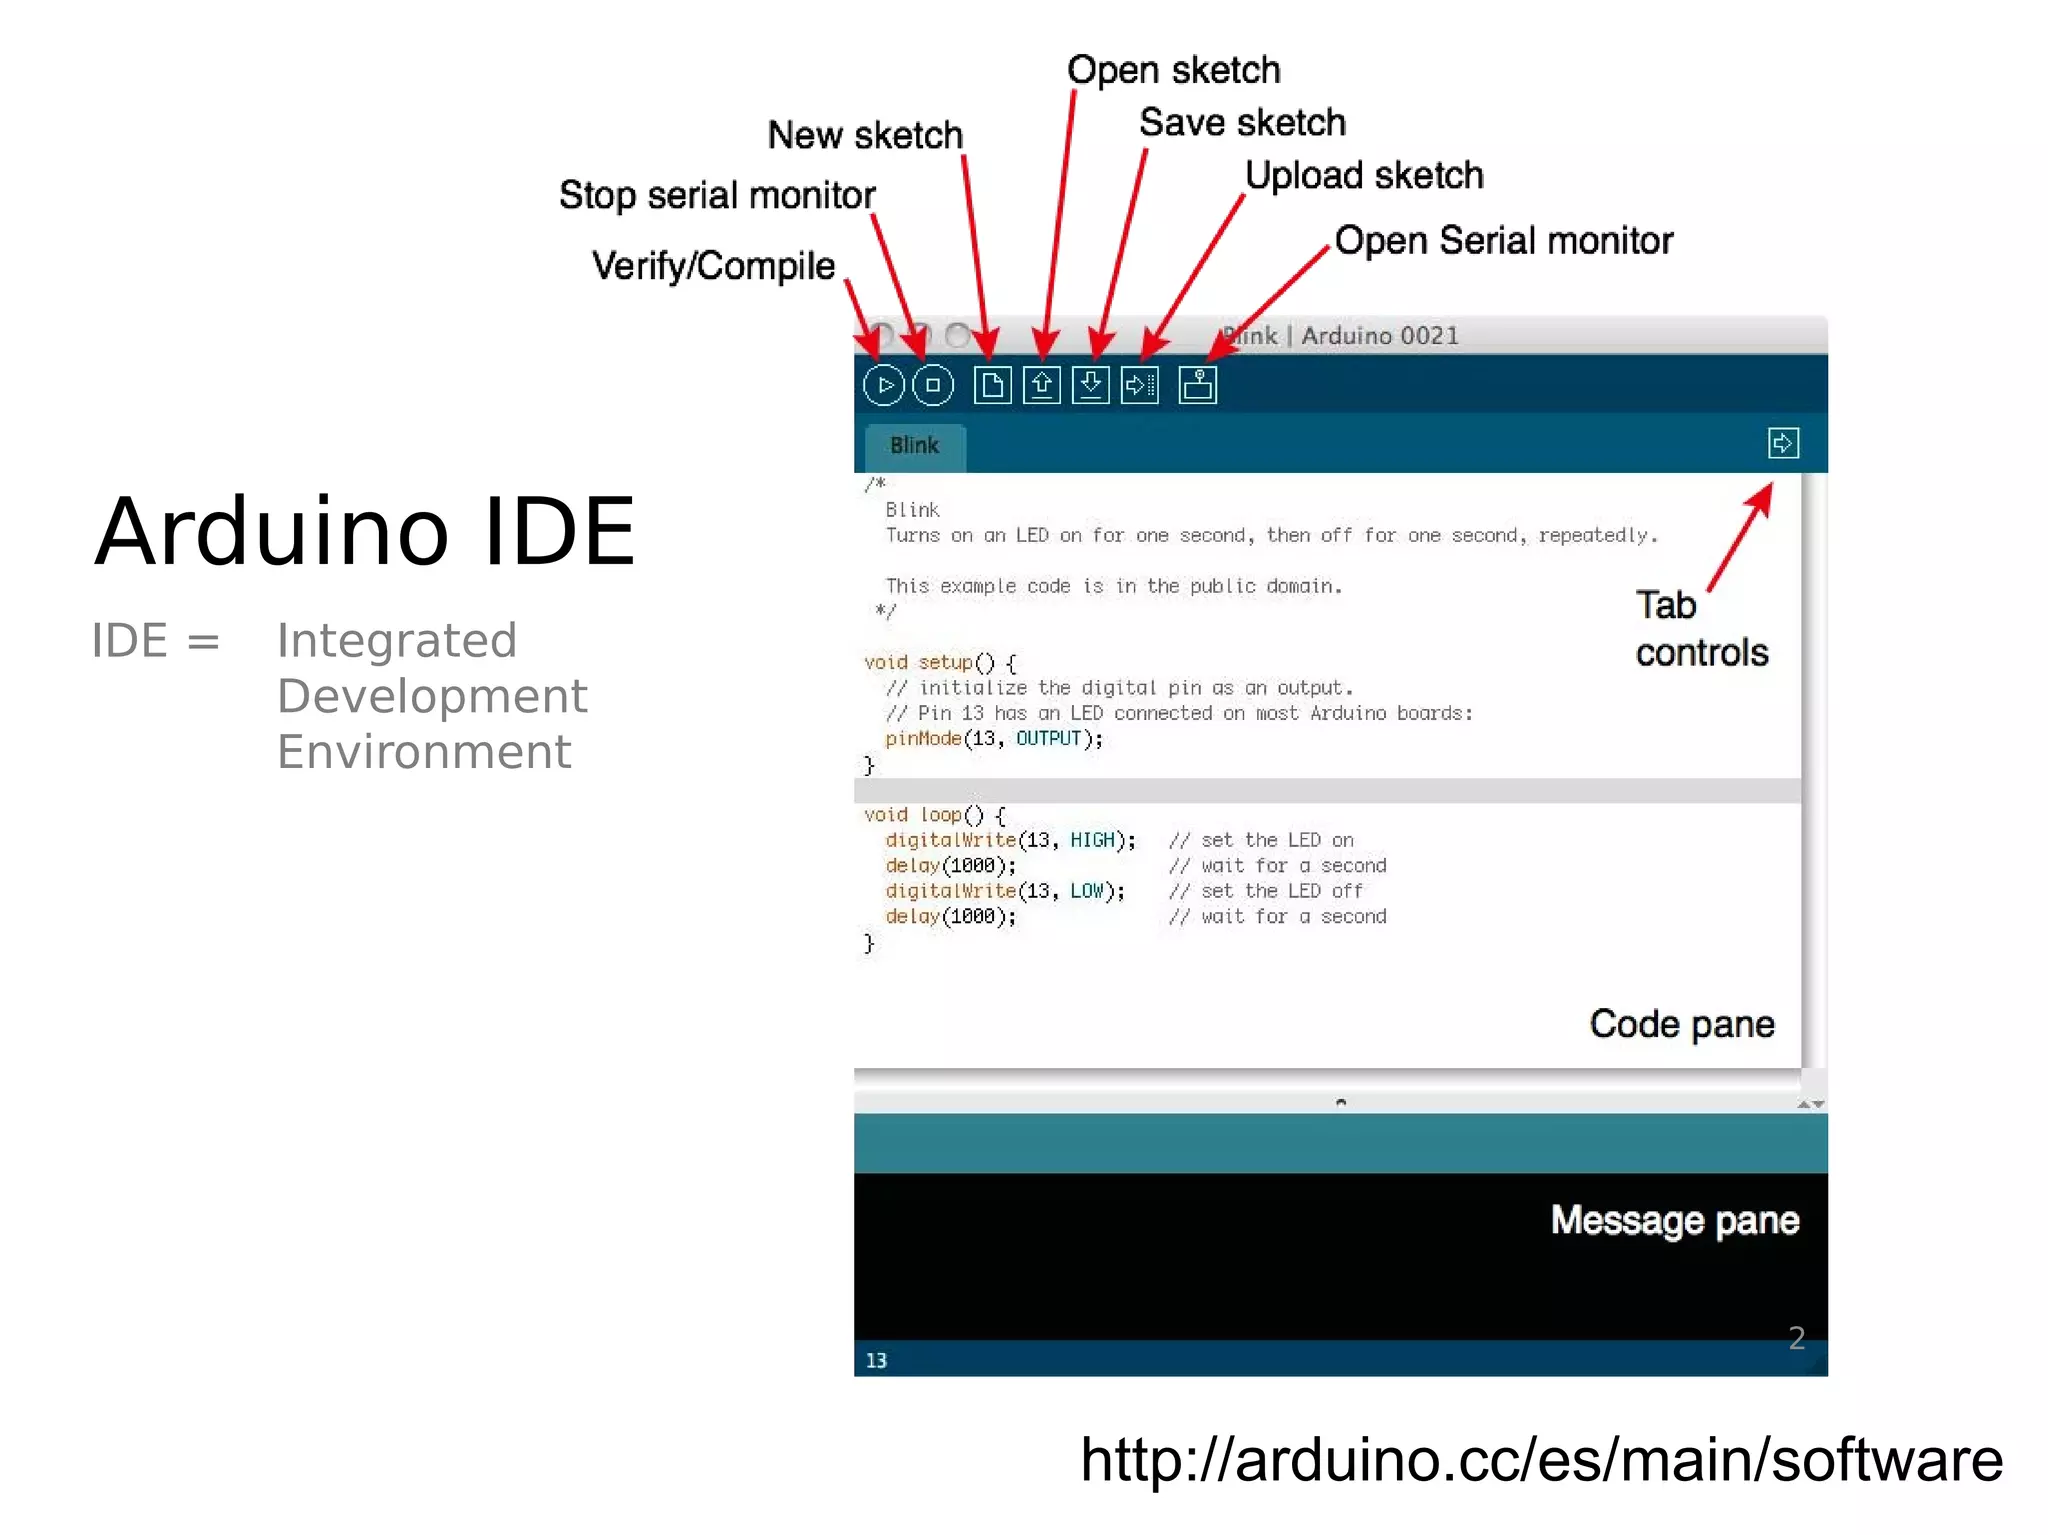Click the digitalWrite(13, HIGH) code line
Screen dimensions: 2048x1535
tap(1010, 841)
